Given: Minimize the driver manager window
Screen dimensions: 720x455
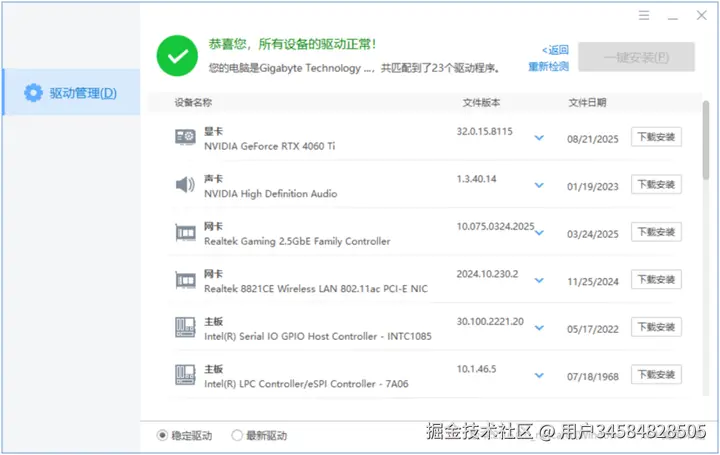Looking at the screenshot, I should (673, 18).
